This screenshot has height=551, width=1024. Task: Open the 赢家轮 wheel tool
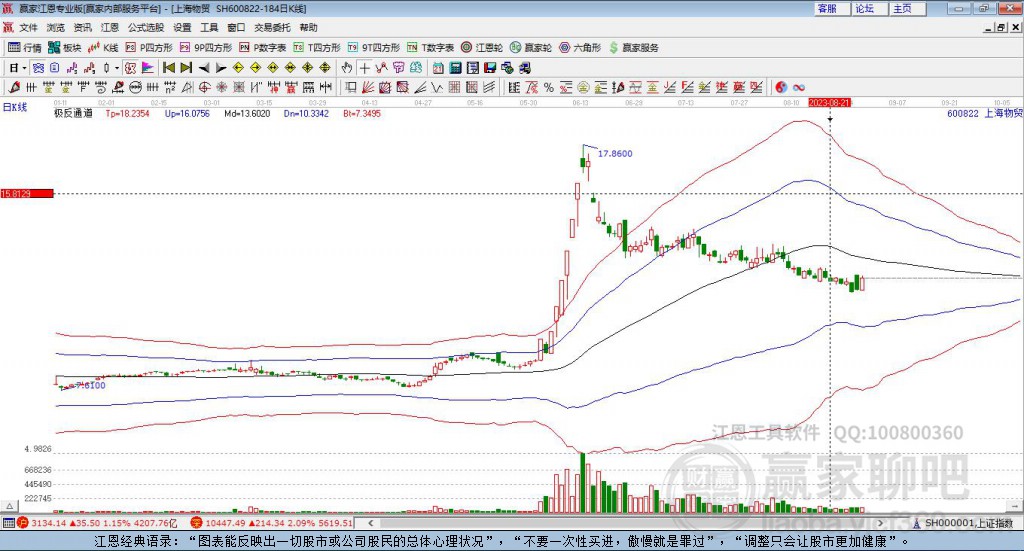531,48
